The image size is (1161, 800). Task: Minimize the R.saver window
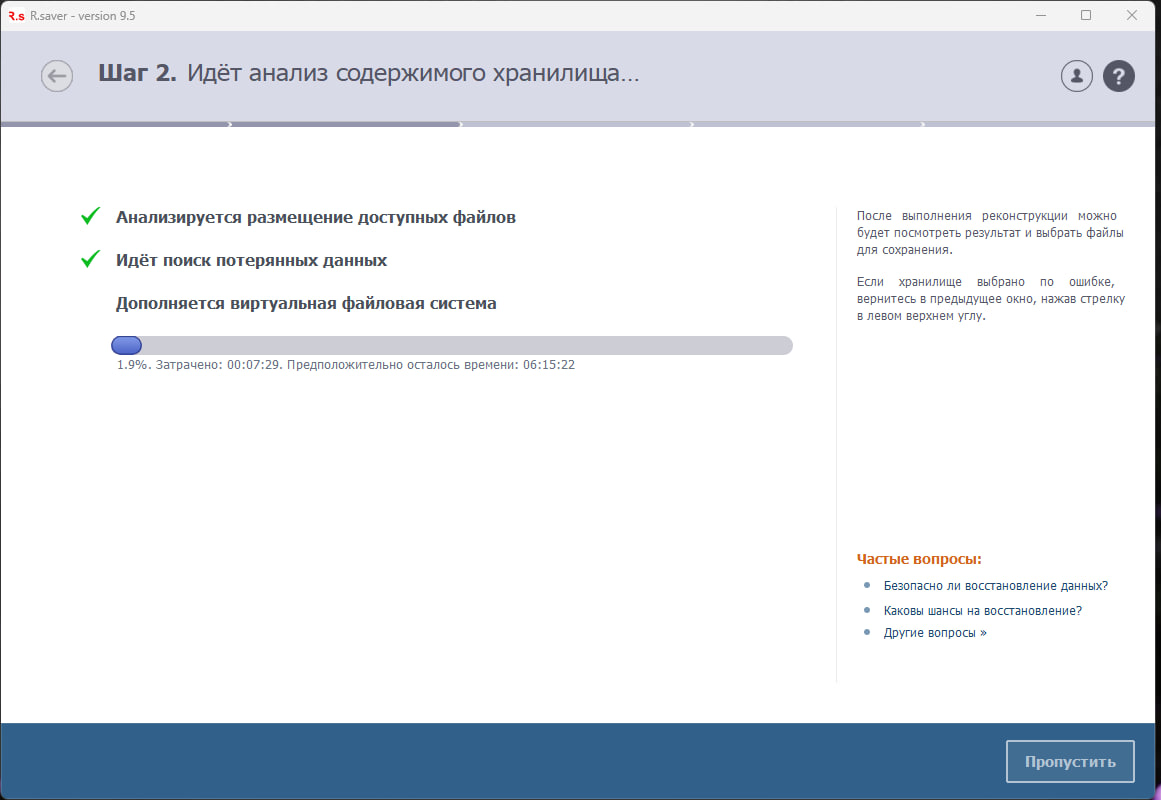click(1039, 15)
